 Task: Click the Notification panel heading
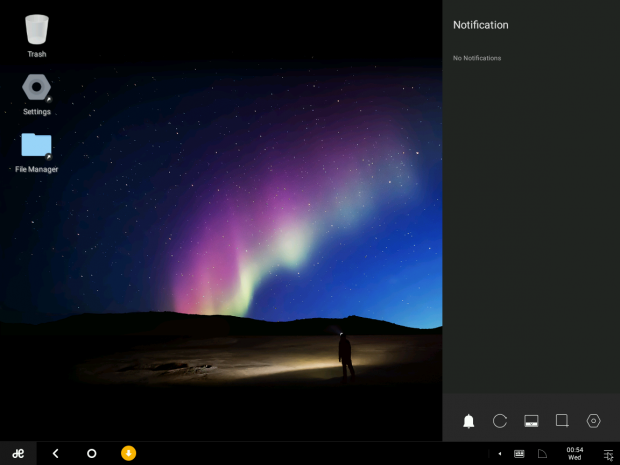[481, 25]
